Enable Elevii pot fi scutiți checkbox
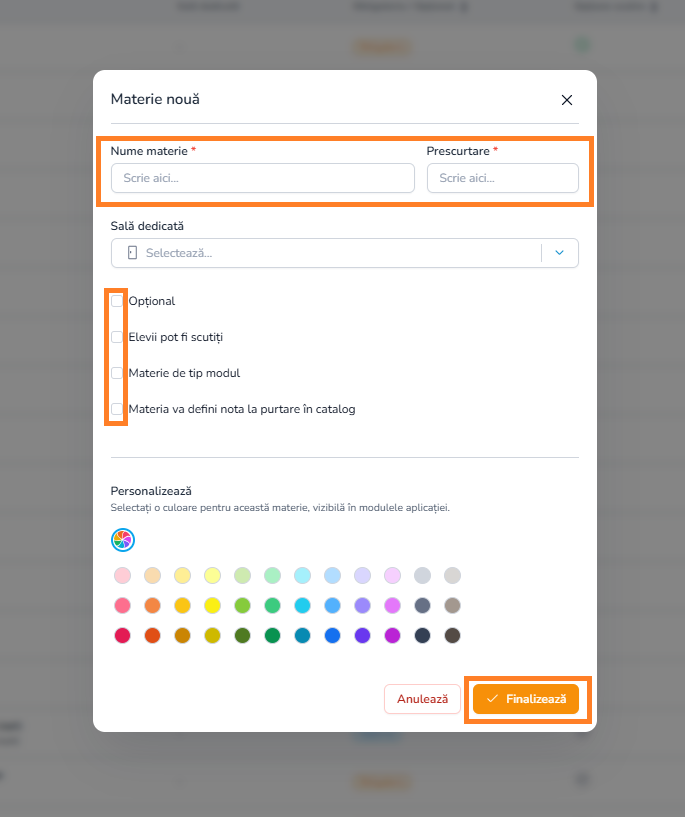Screen dimensions: 685x817 point(117,337)
